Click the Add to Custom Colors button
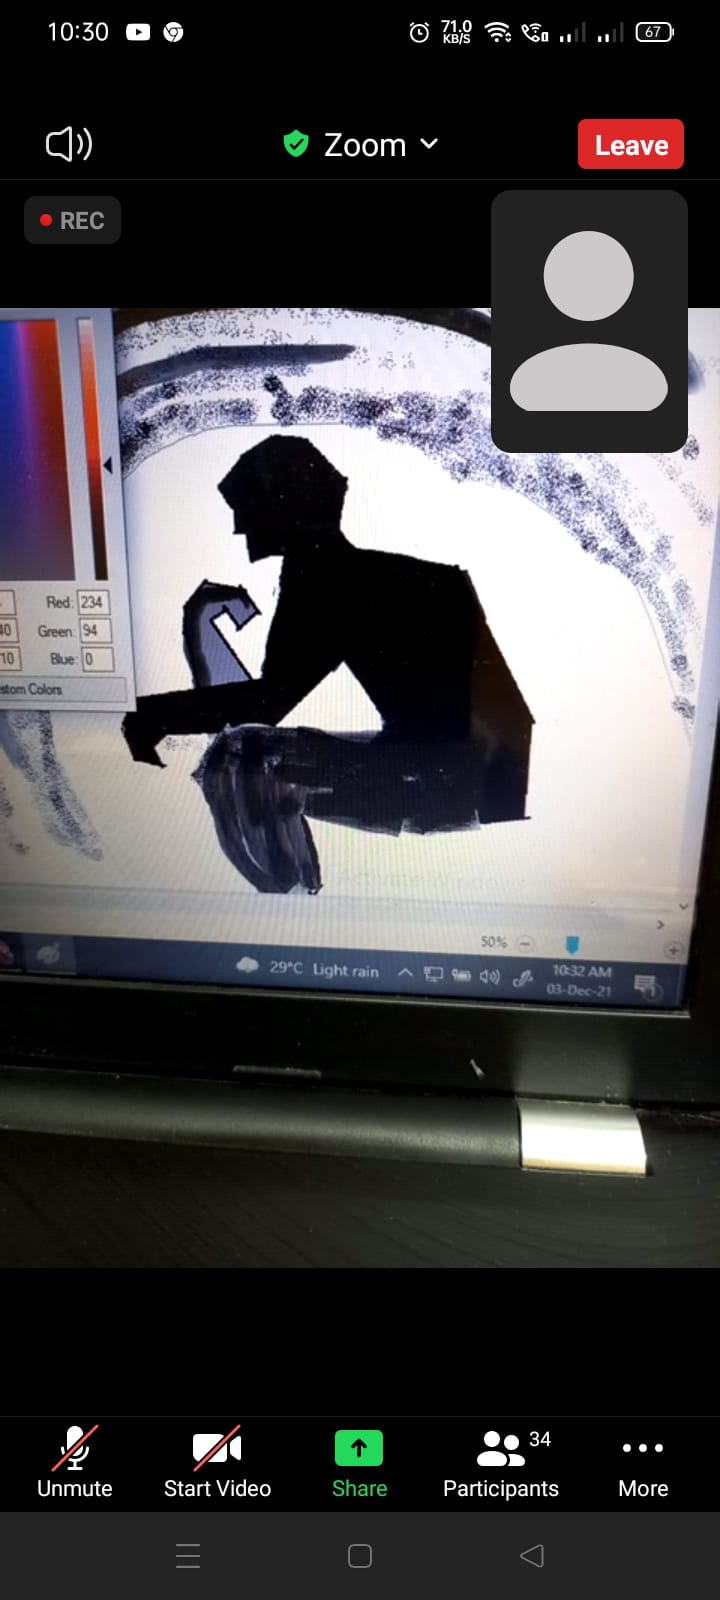 point(62,690)
